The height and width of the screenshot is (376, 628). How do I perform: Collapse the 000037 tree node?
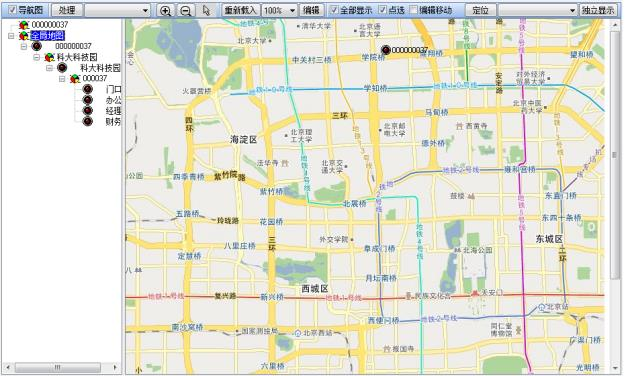click(62, 79)
